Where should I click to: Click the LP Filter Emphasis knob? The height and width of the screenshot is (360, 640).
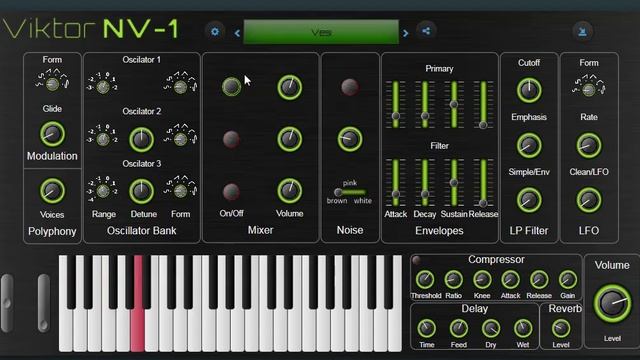(x=529, y=145)
